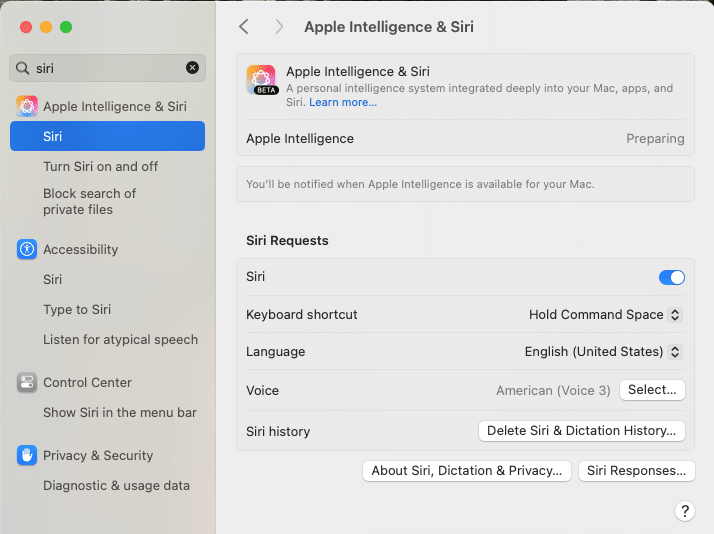Click the magnifying glass search icon
The image size is (714, 534).
pyautogui.click(x=22, y=68)
